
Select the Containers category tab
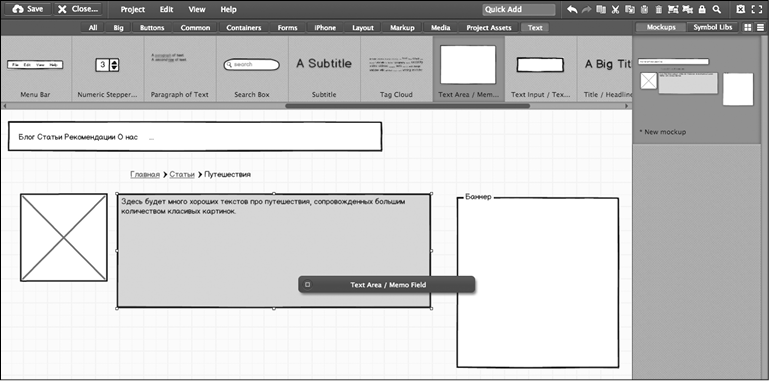coord(243,28)
